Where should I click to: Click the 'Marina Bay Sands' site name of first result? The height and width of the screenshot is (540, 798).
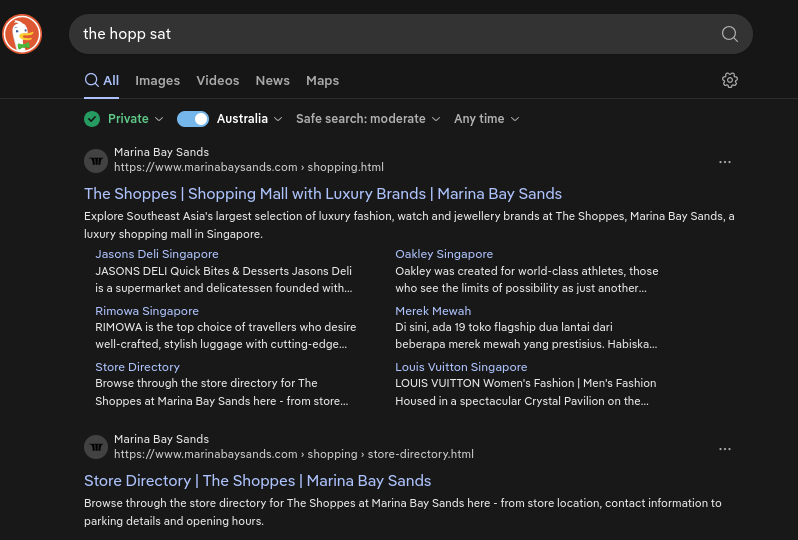click(161, 152)
